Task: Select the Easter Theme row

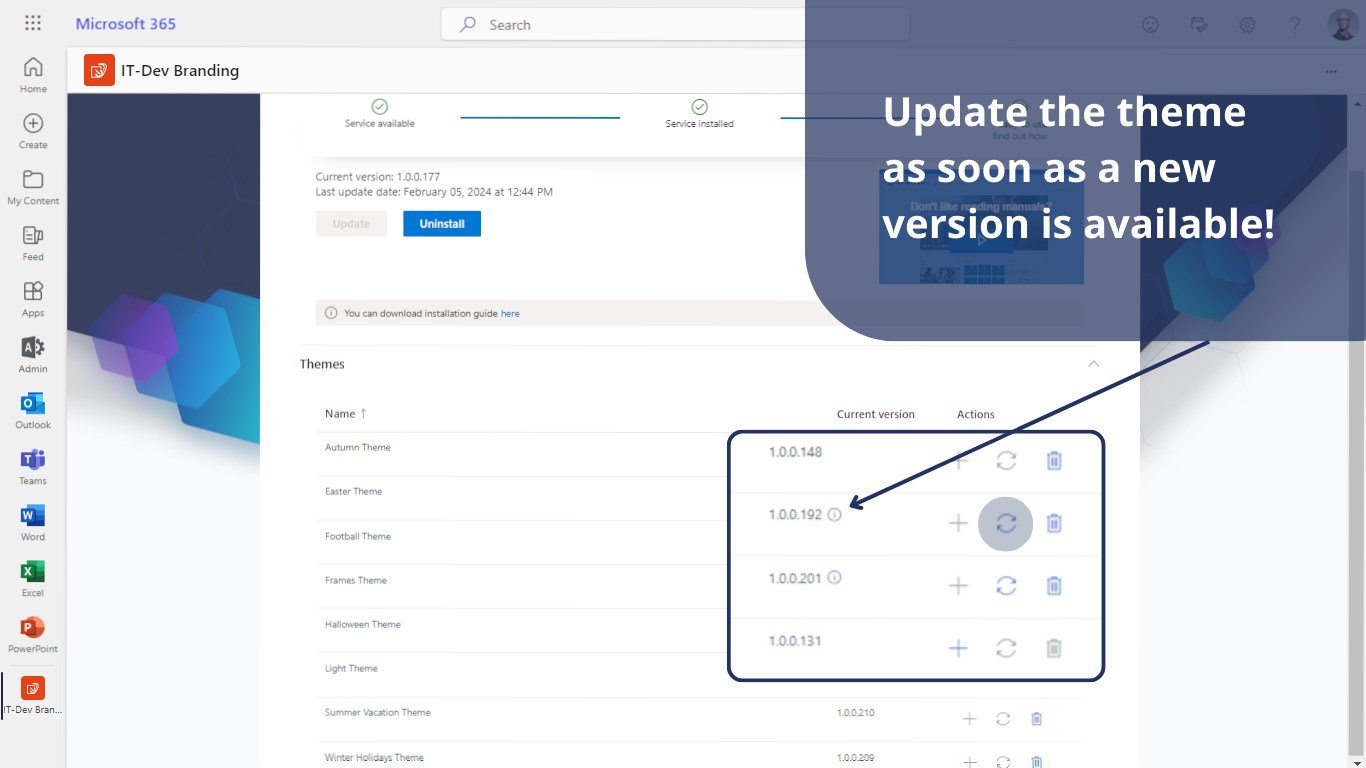Action: [700, 499]
